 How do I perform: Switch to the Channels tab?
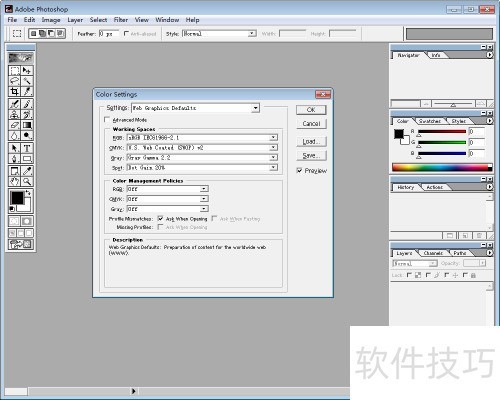(x=433, y=253)
